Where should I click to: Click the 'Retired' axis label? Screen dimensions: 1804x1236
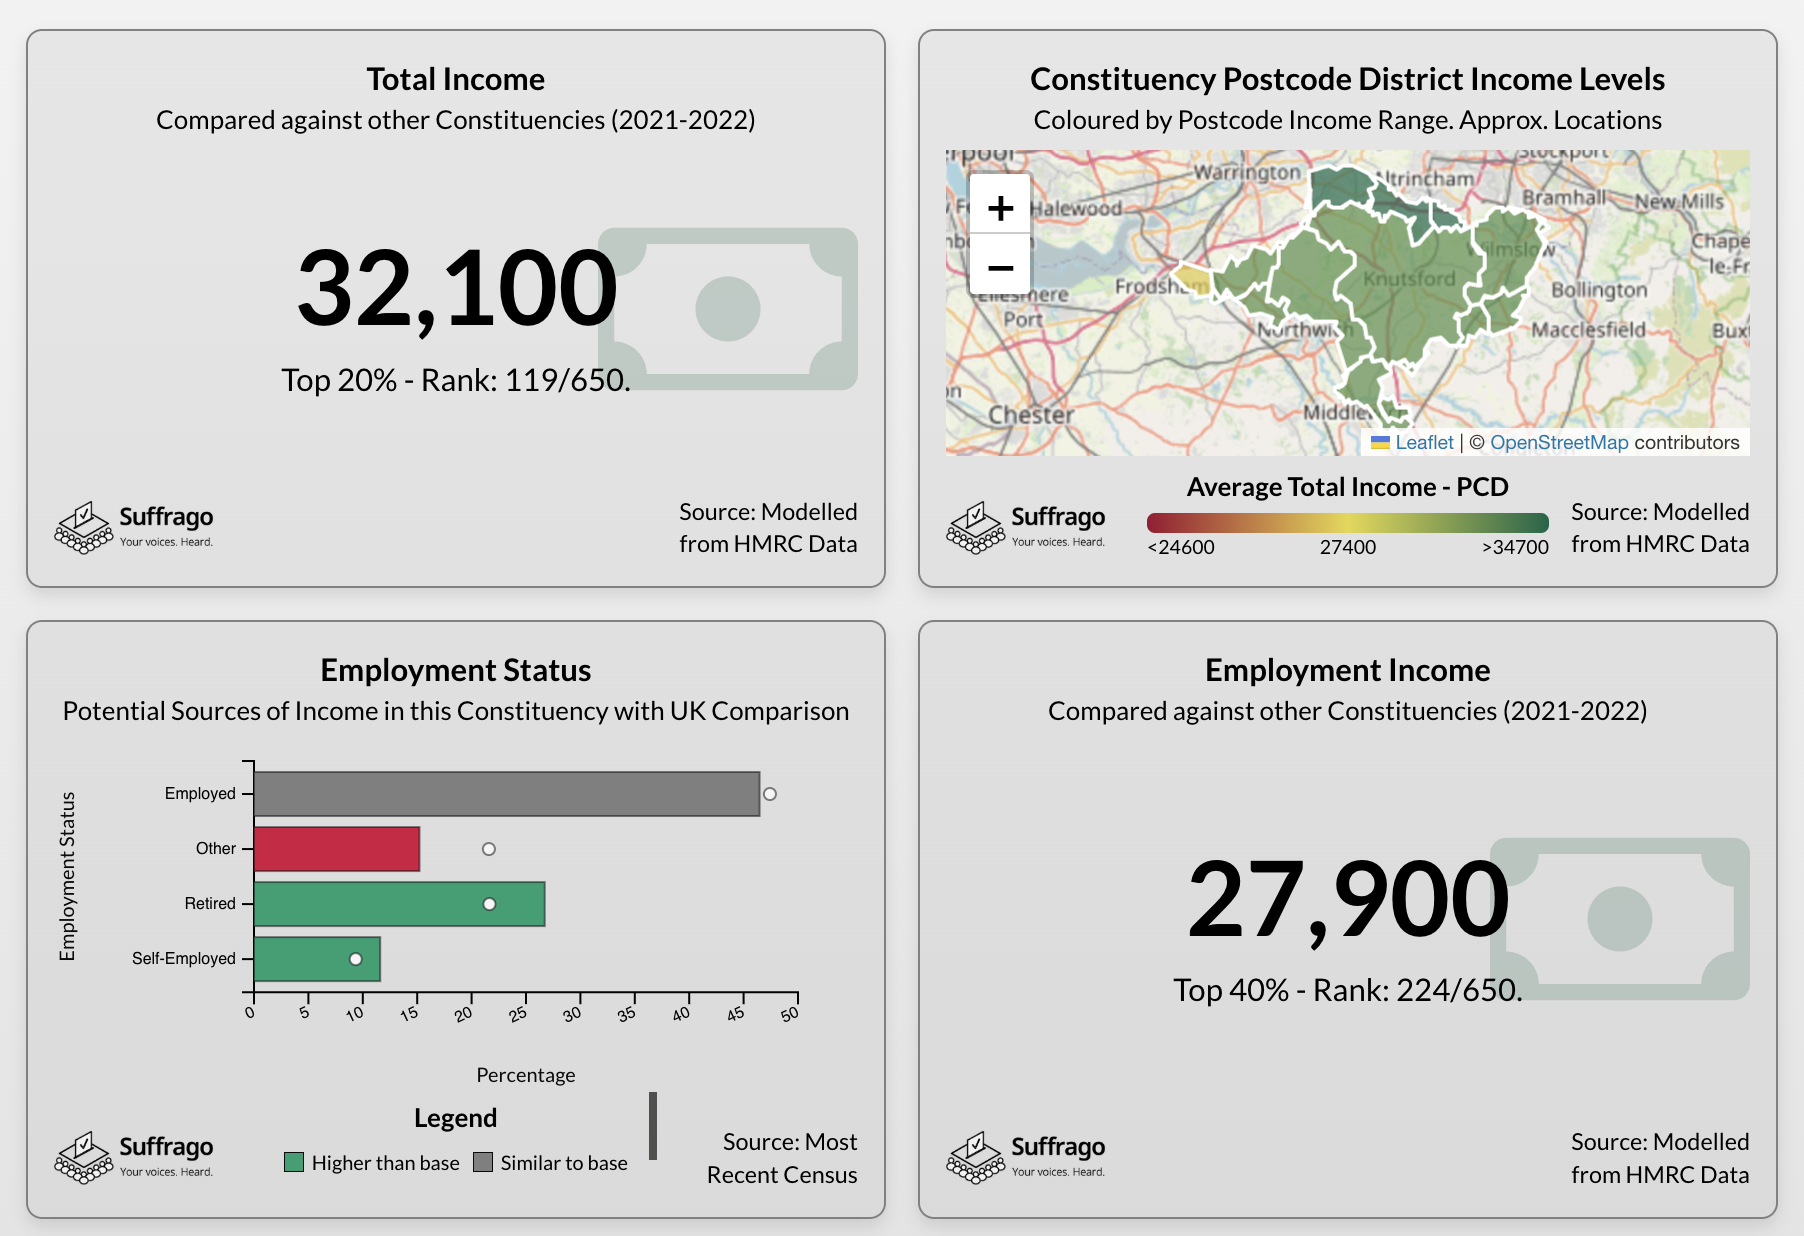(x=210, y=903)
